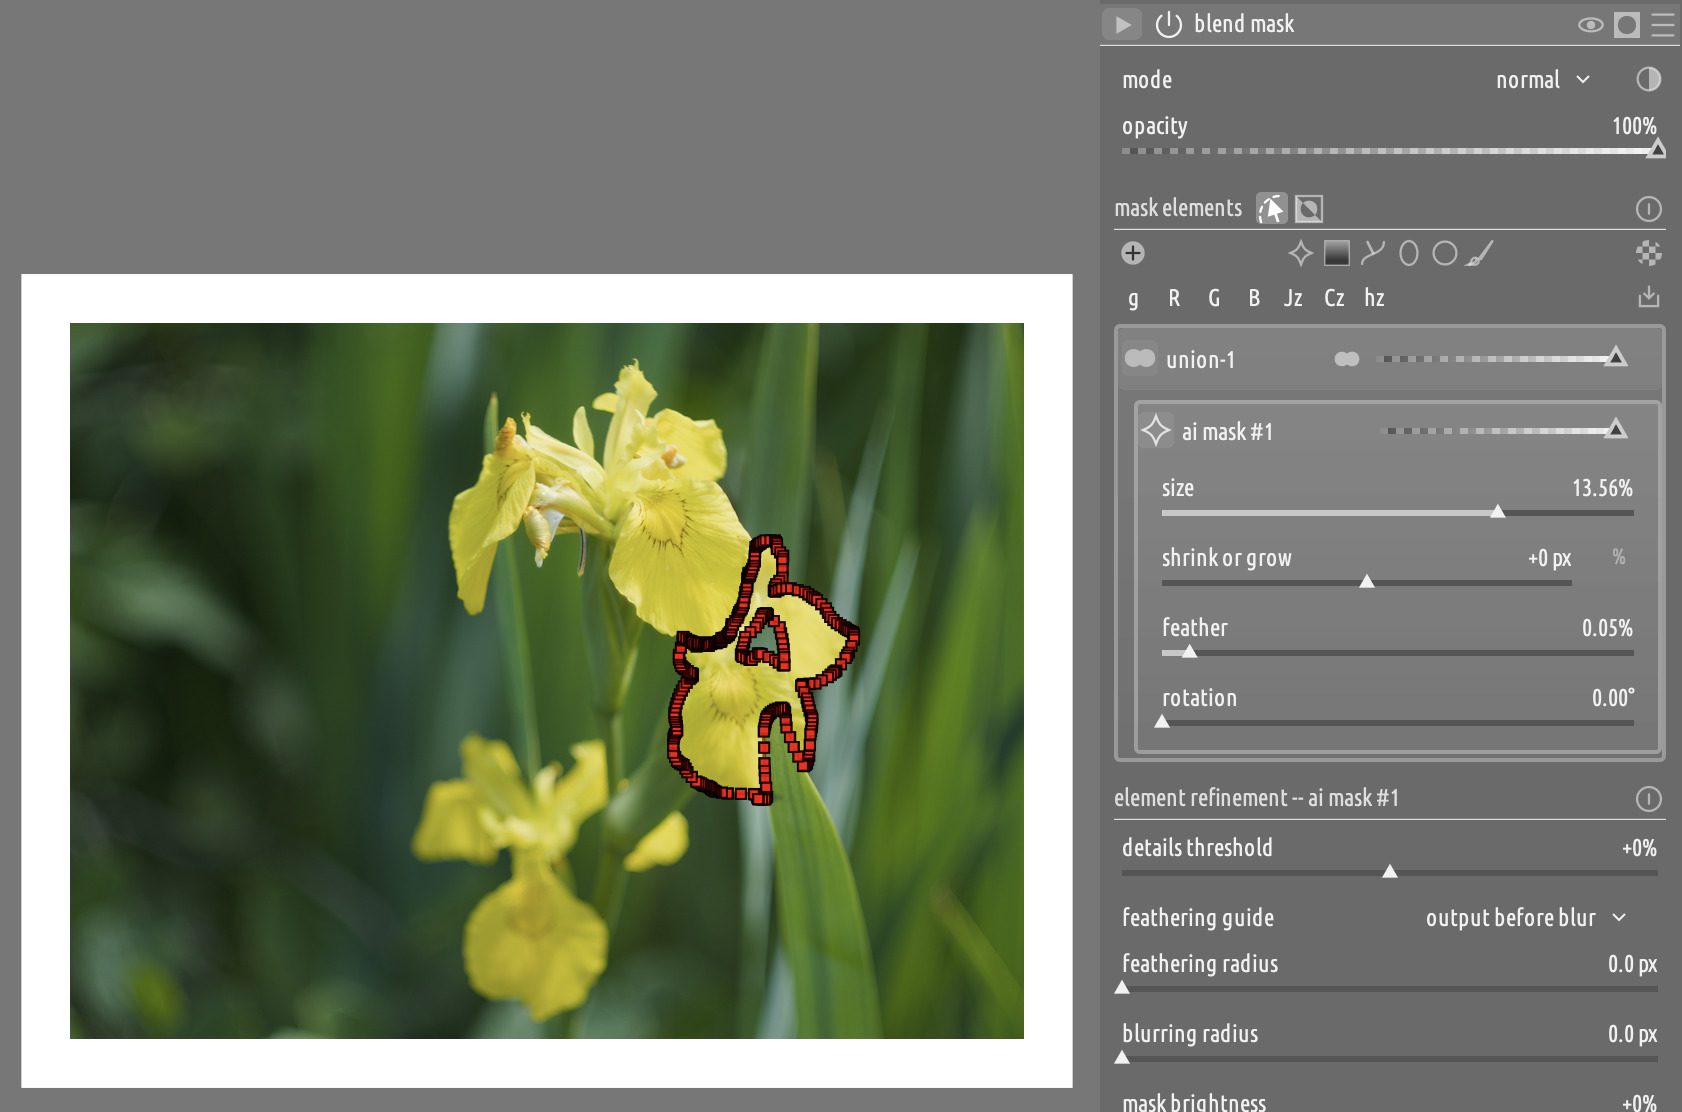1682x1112 pixels.
Task: Click the mask elements info icon
Action: point(1648,209)
